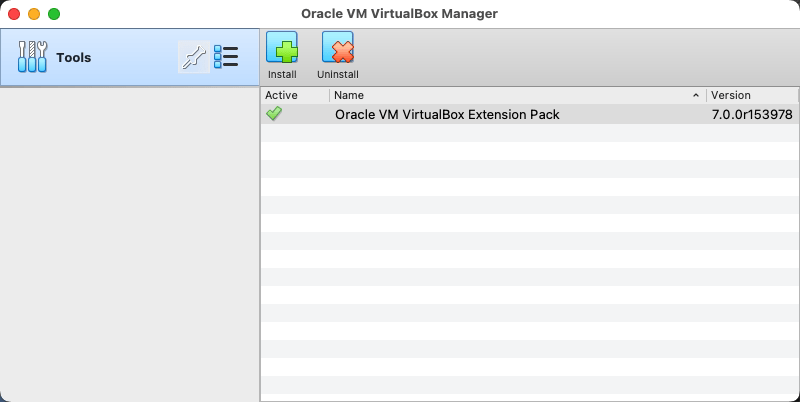Sort by the Active column header

(x=282, y=95)
